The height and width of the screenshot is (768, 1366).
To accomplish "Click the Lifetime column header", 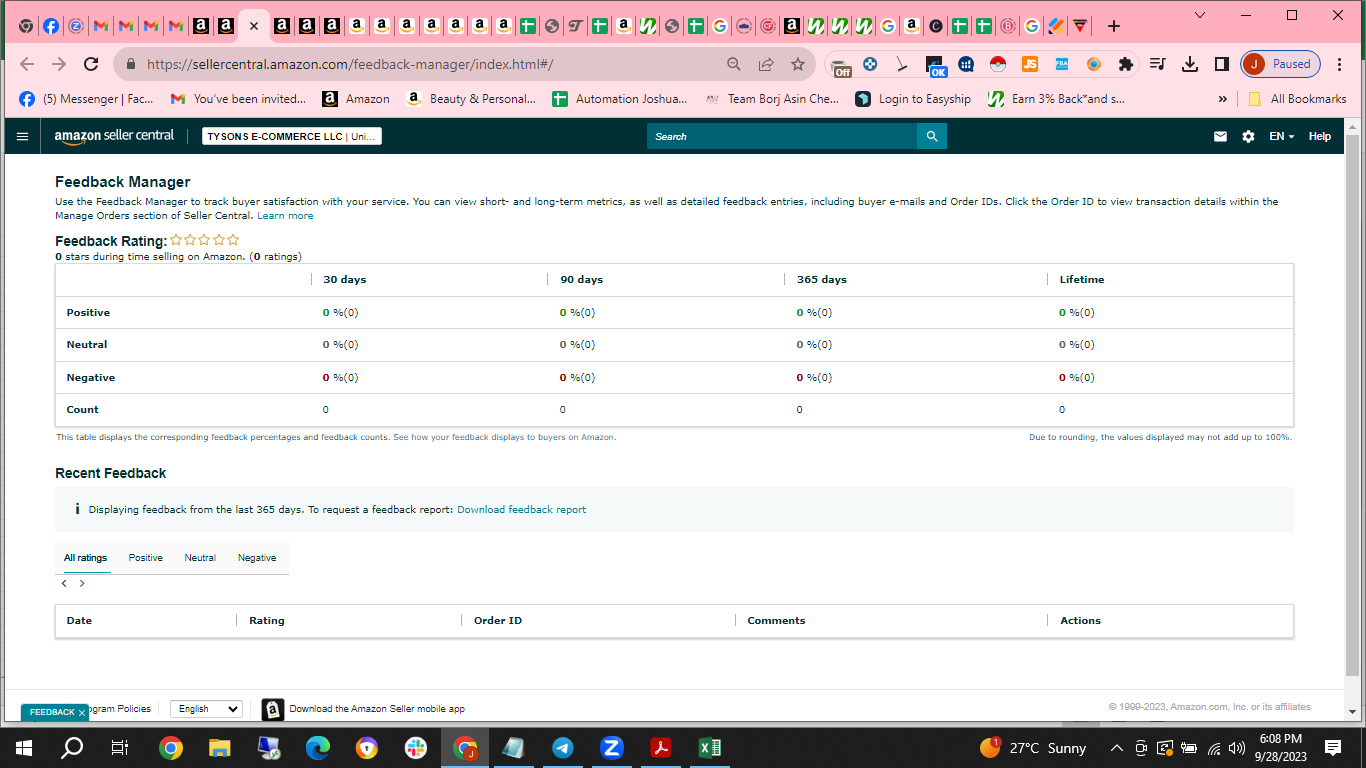I will coord(1082,280).
